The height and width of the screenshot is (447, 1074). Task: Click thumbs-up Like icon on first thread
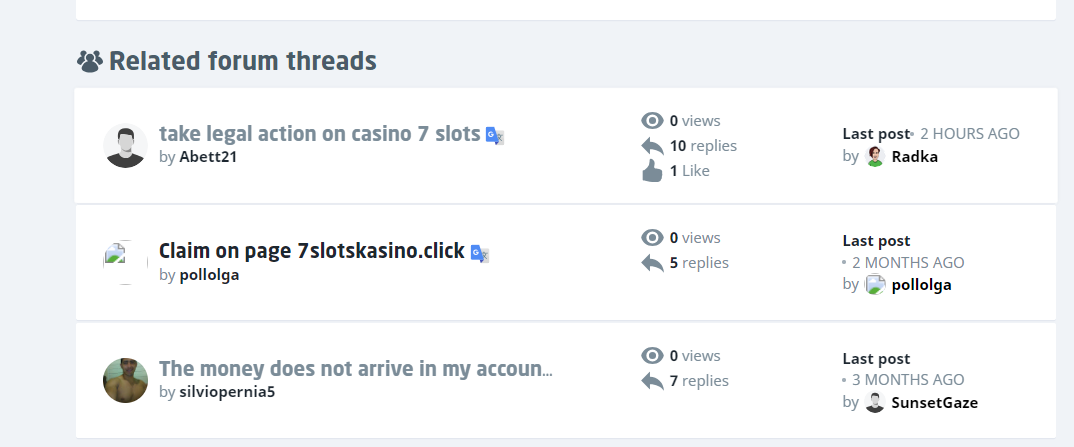652,171
